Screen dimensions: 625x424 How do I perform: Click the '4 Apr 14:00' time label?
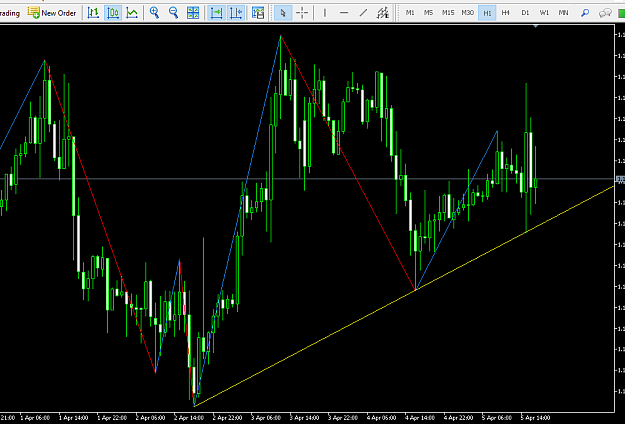(x=420, y=418)
